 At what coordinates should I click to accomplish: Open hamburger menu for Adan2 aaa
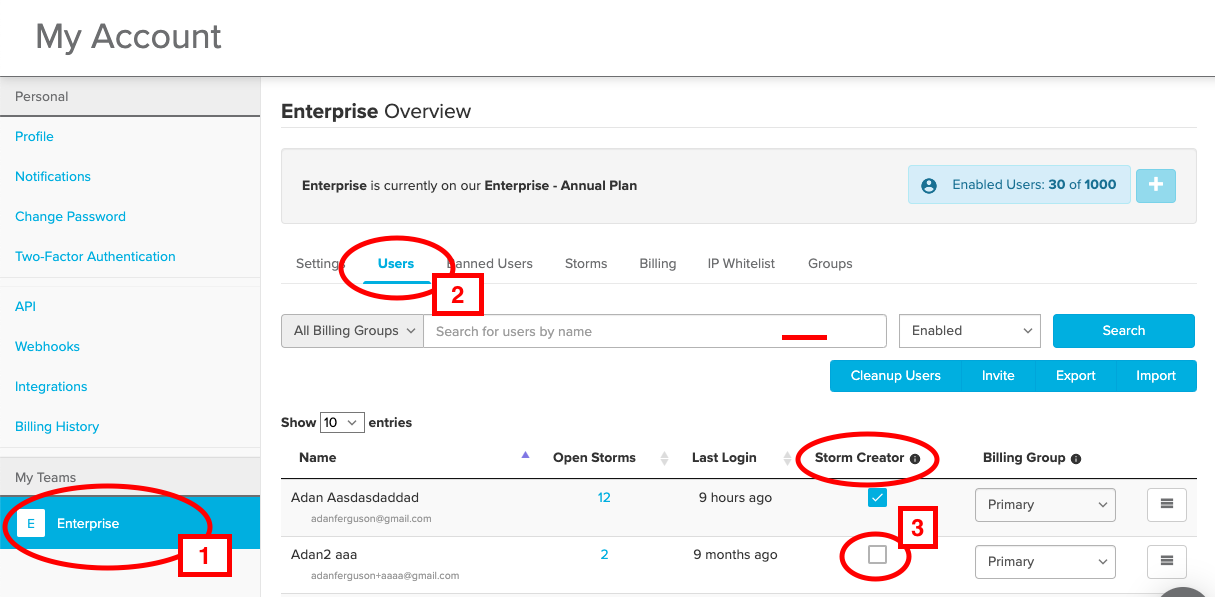1166,561
